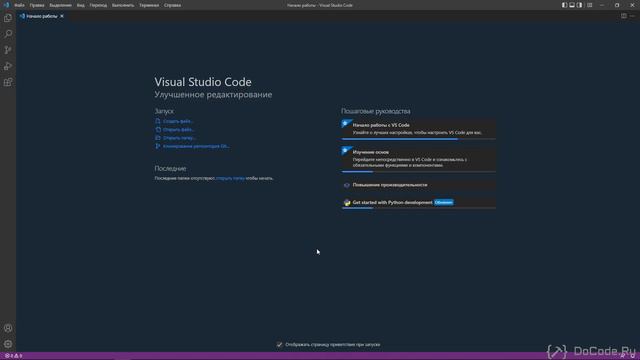Open the Accounts menu icon
Viewport: 640px width, 360px height.
(x=8, y=328)
